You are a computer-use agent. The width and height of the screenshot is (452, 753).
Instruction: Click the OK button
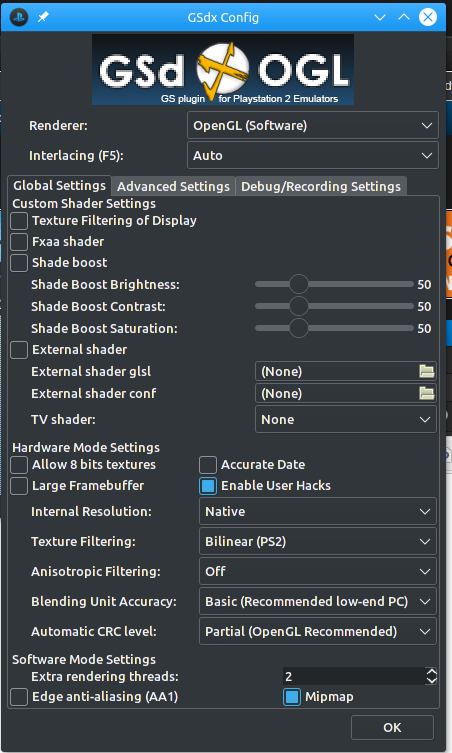(392, 728)
